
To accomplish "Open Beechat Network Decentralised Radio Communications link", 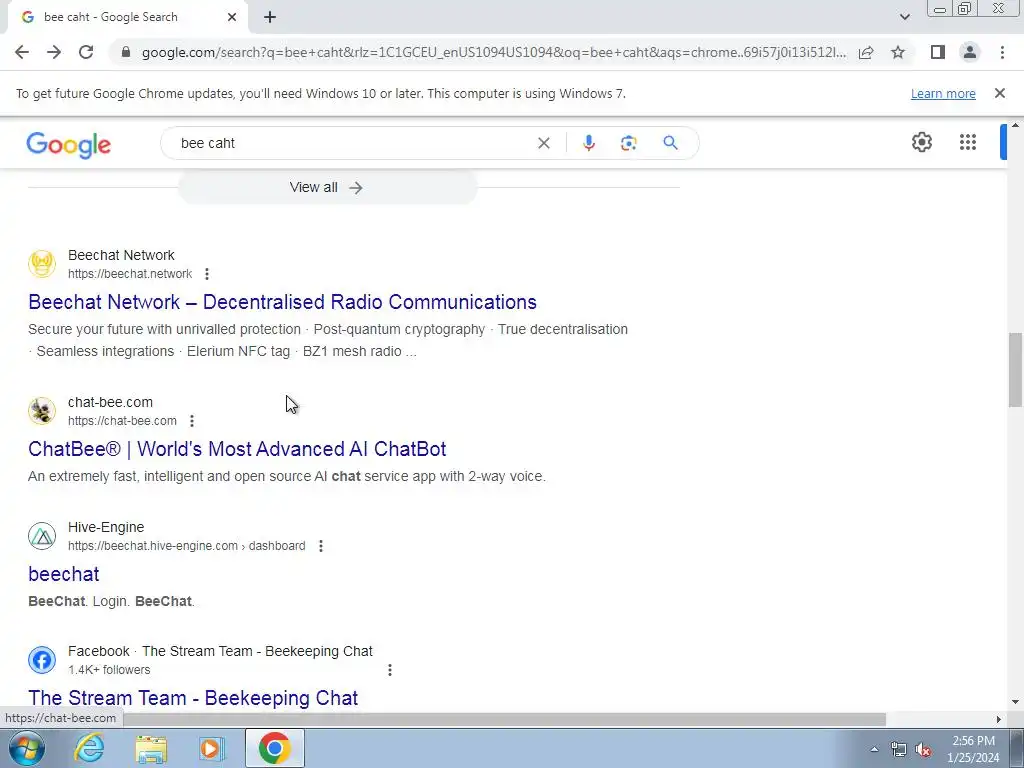I will (x=282, y=302).
